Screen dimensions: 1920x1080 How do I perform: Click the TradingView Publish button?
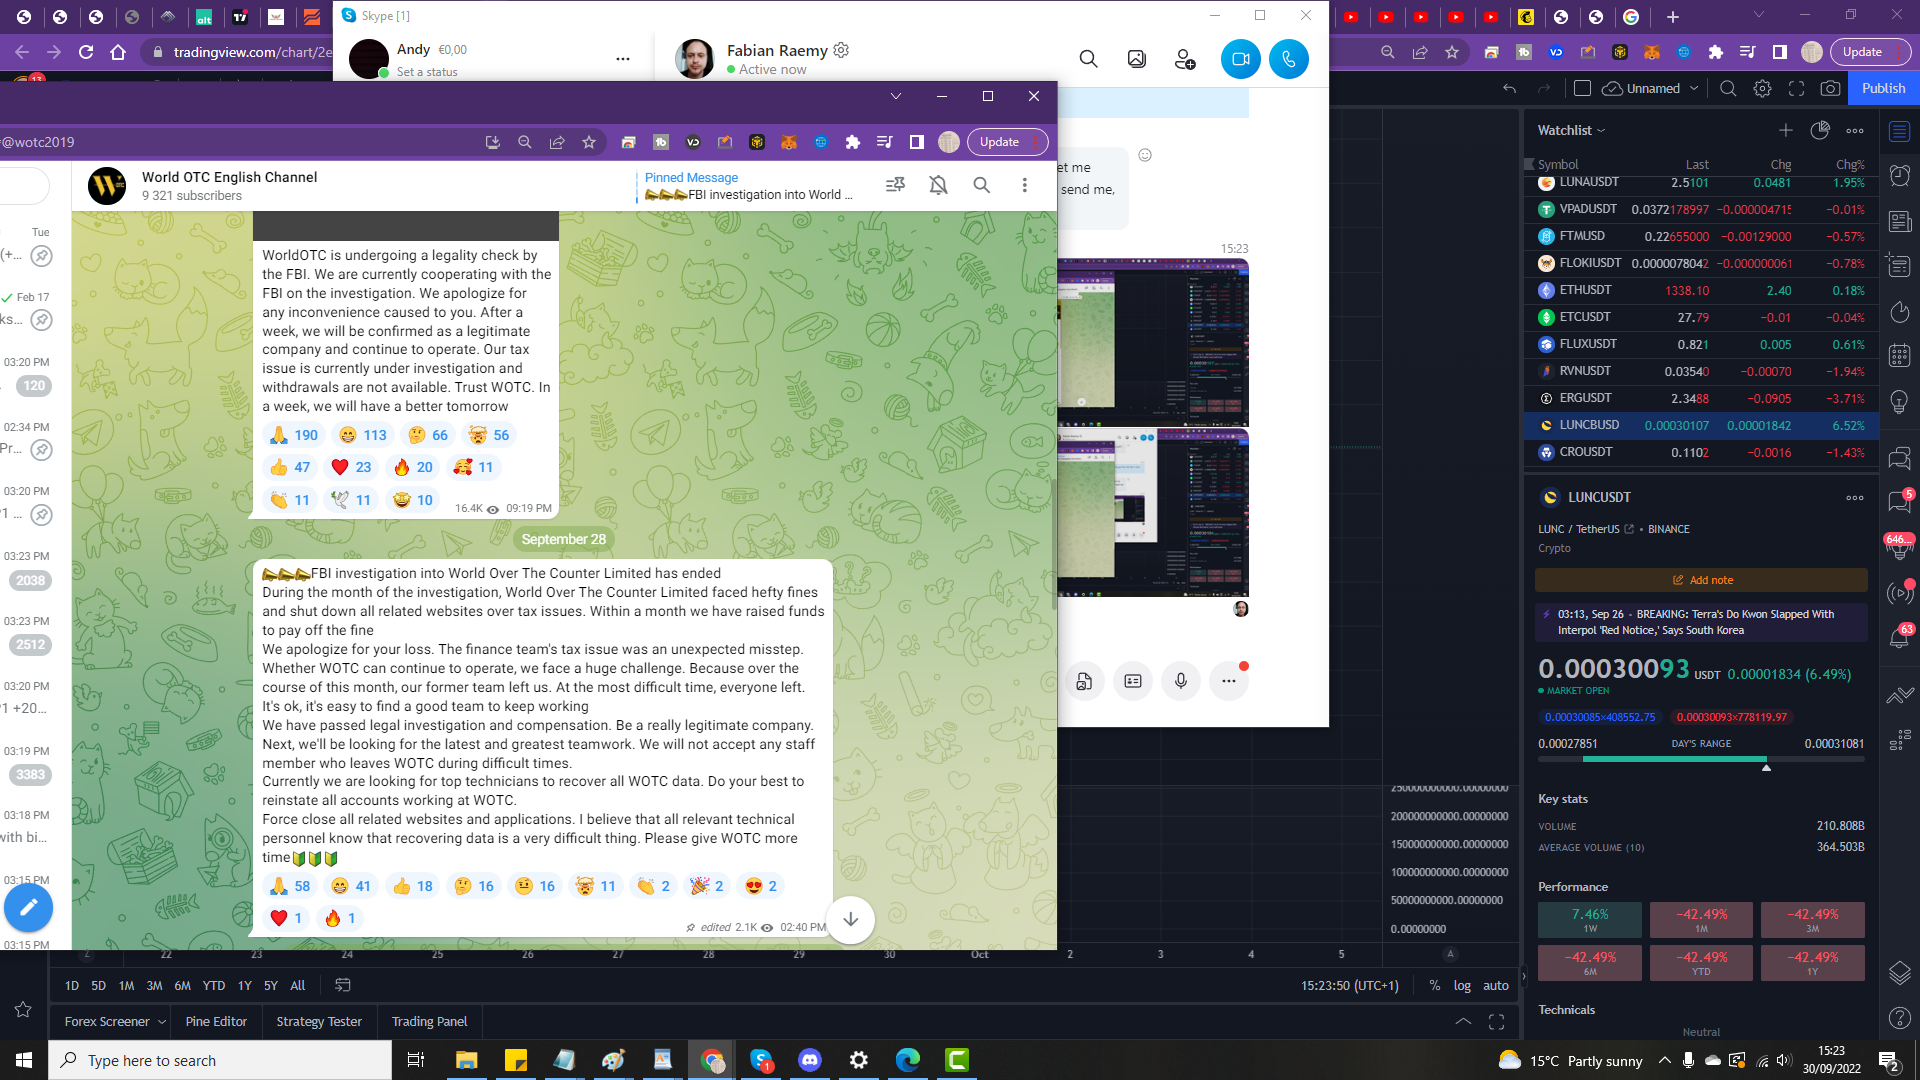[x=1883, y=88]
